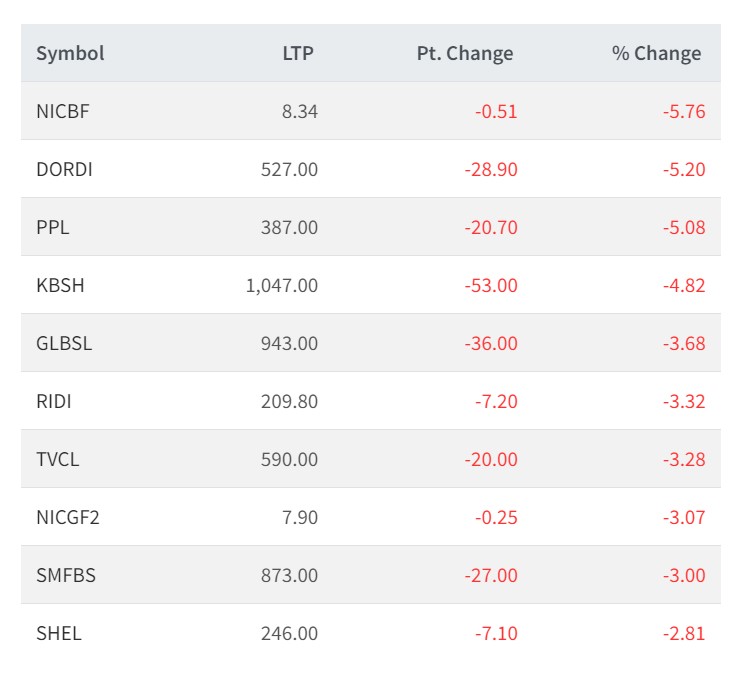Sort by the LTP column header

(298, 54)
